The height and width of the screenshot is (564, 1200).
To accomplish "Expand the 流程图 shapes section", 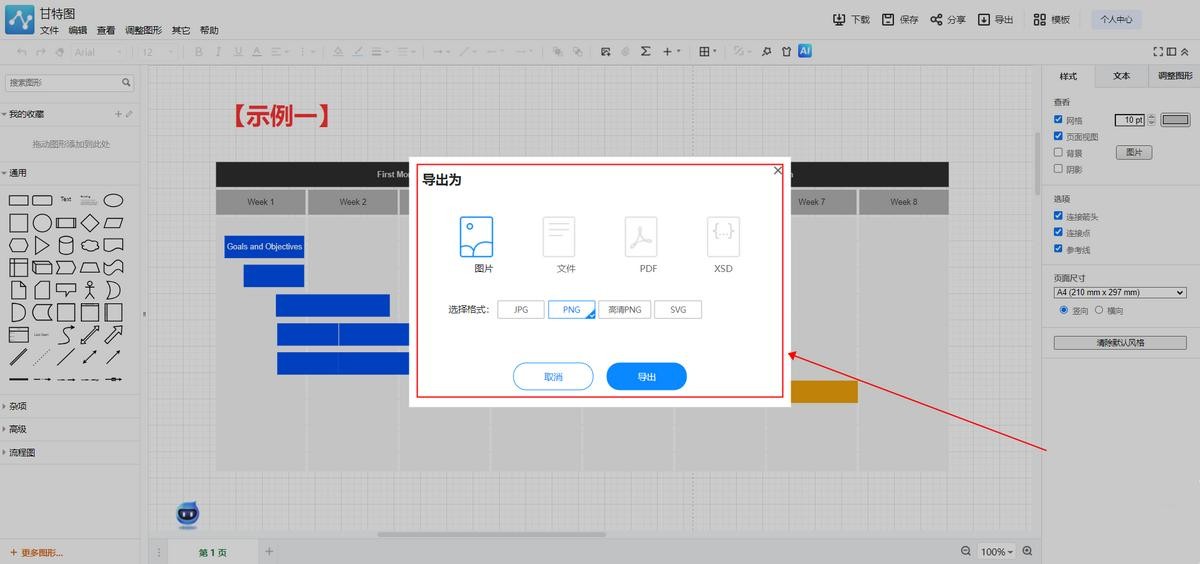I will pos(22,452).
